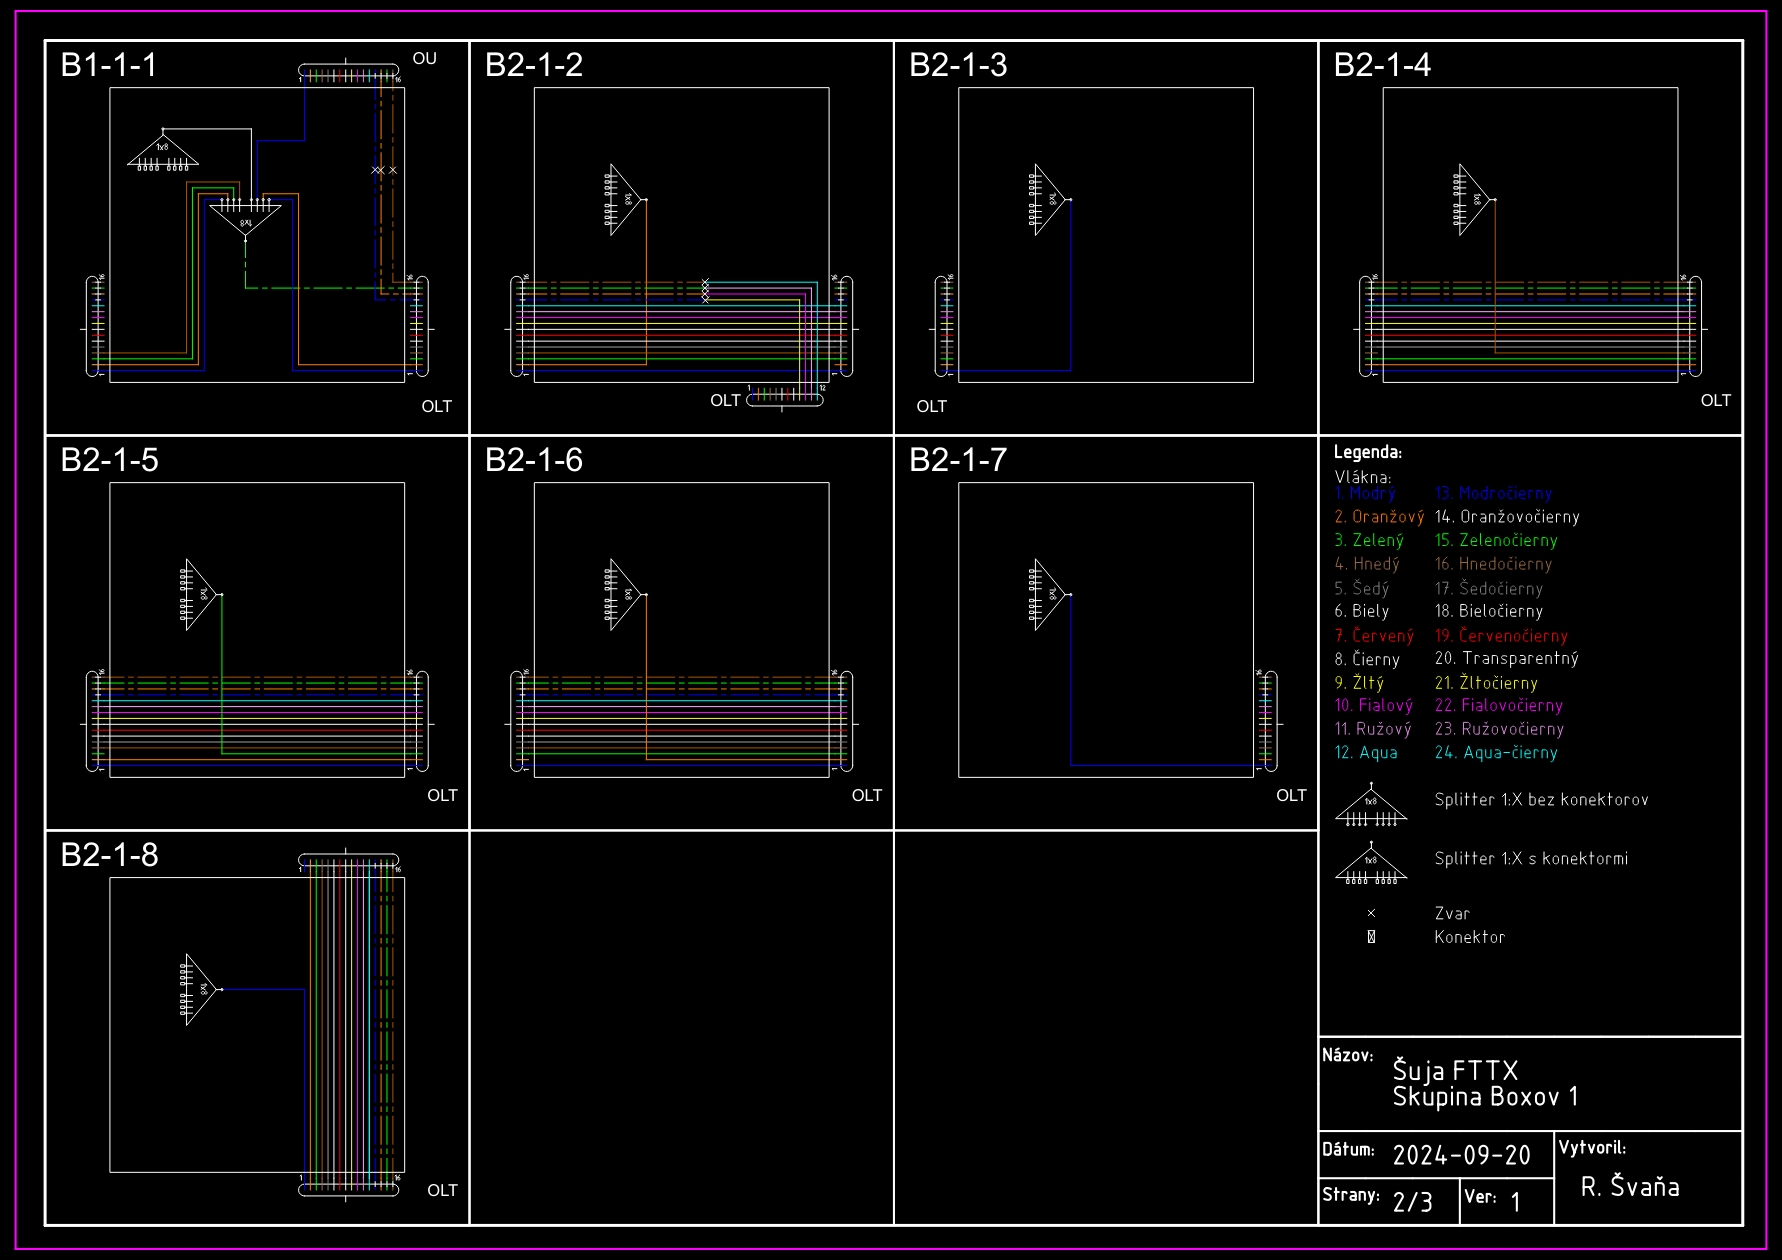
Task: Click the legend icon for splitter s konektormi
Action: point(1371,865)
